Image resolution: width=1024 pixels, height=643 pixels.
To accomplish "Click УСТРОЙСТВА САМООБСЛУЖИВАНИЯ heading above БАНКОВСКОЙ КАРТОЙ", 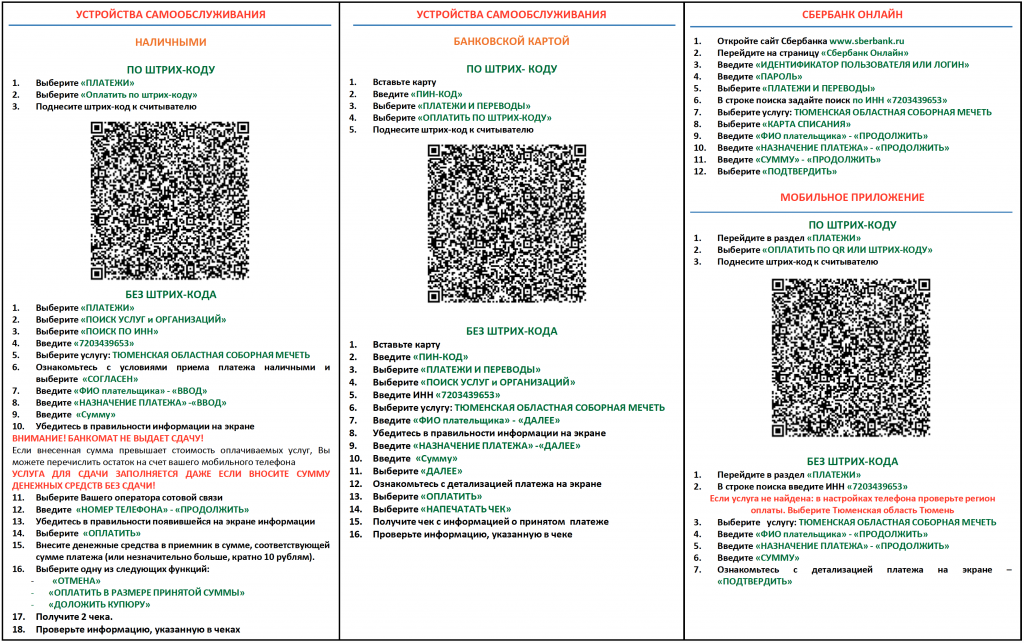I will click(511, 14).
